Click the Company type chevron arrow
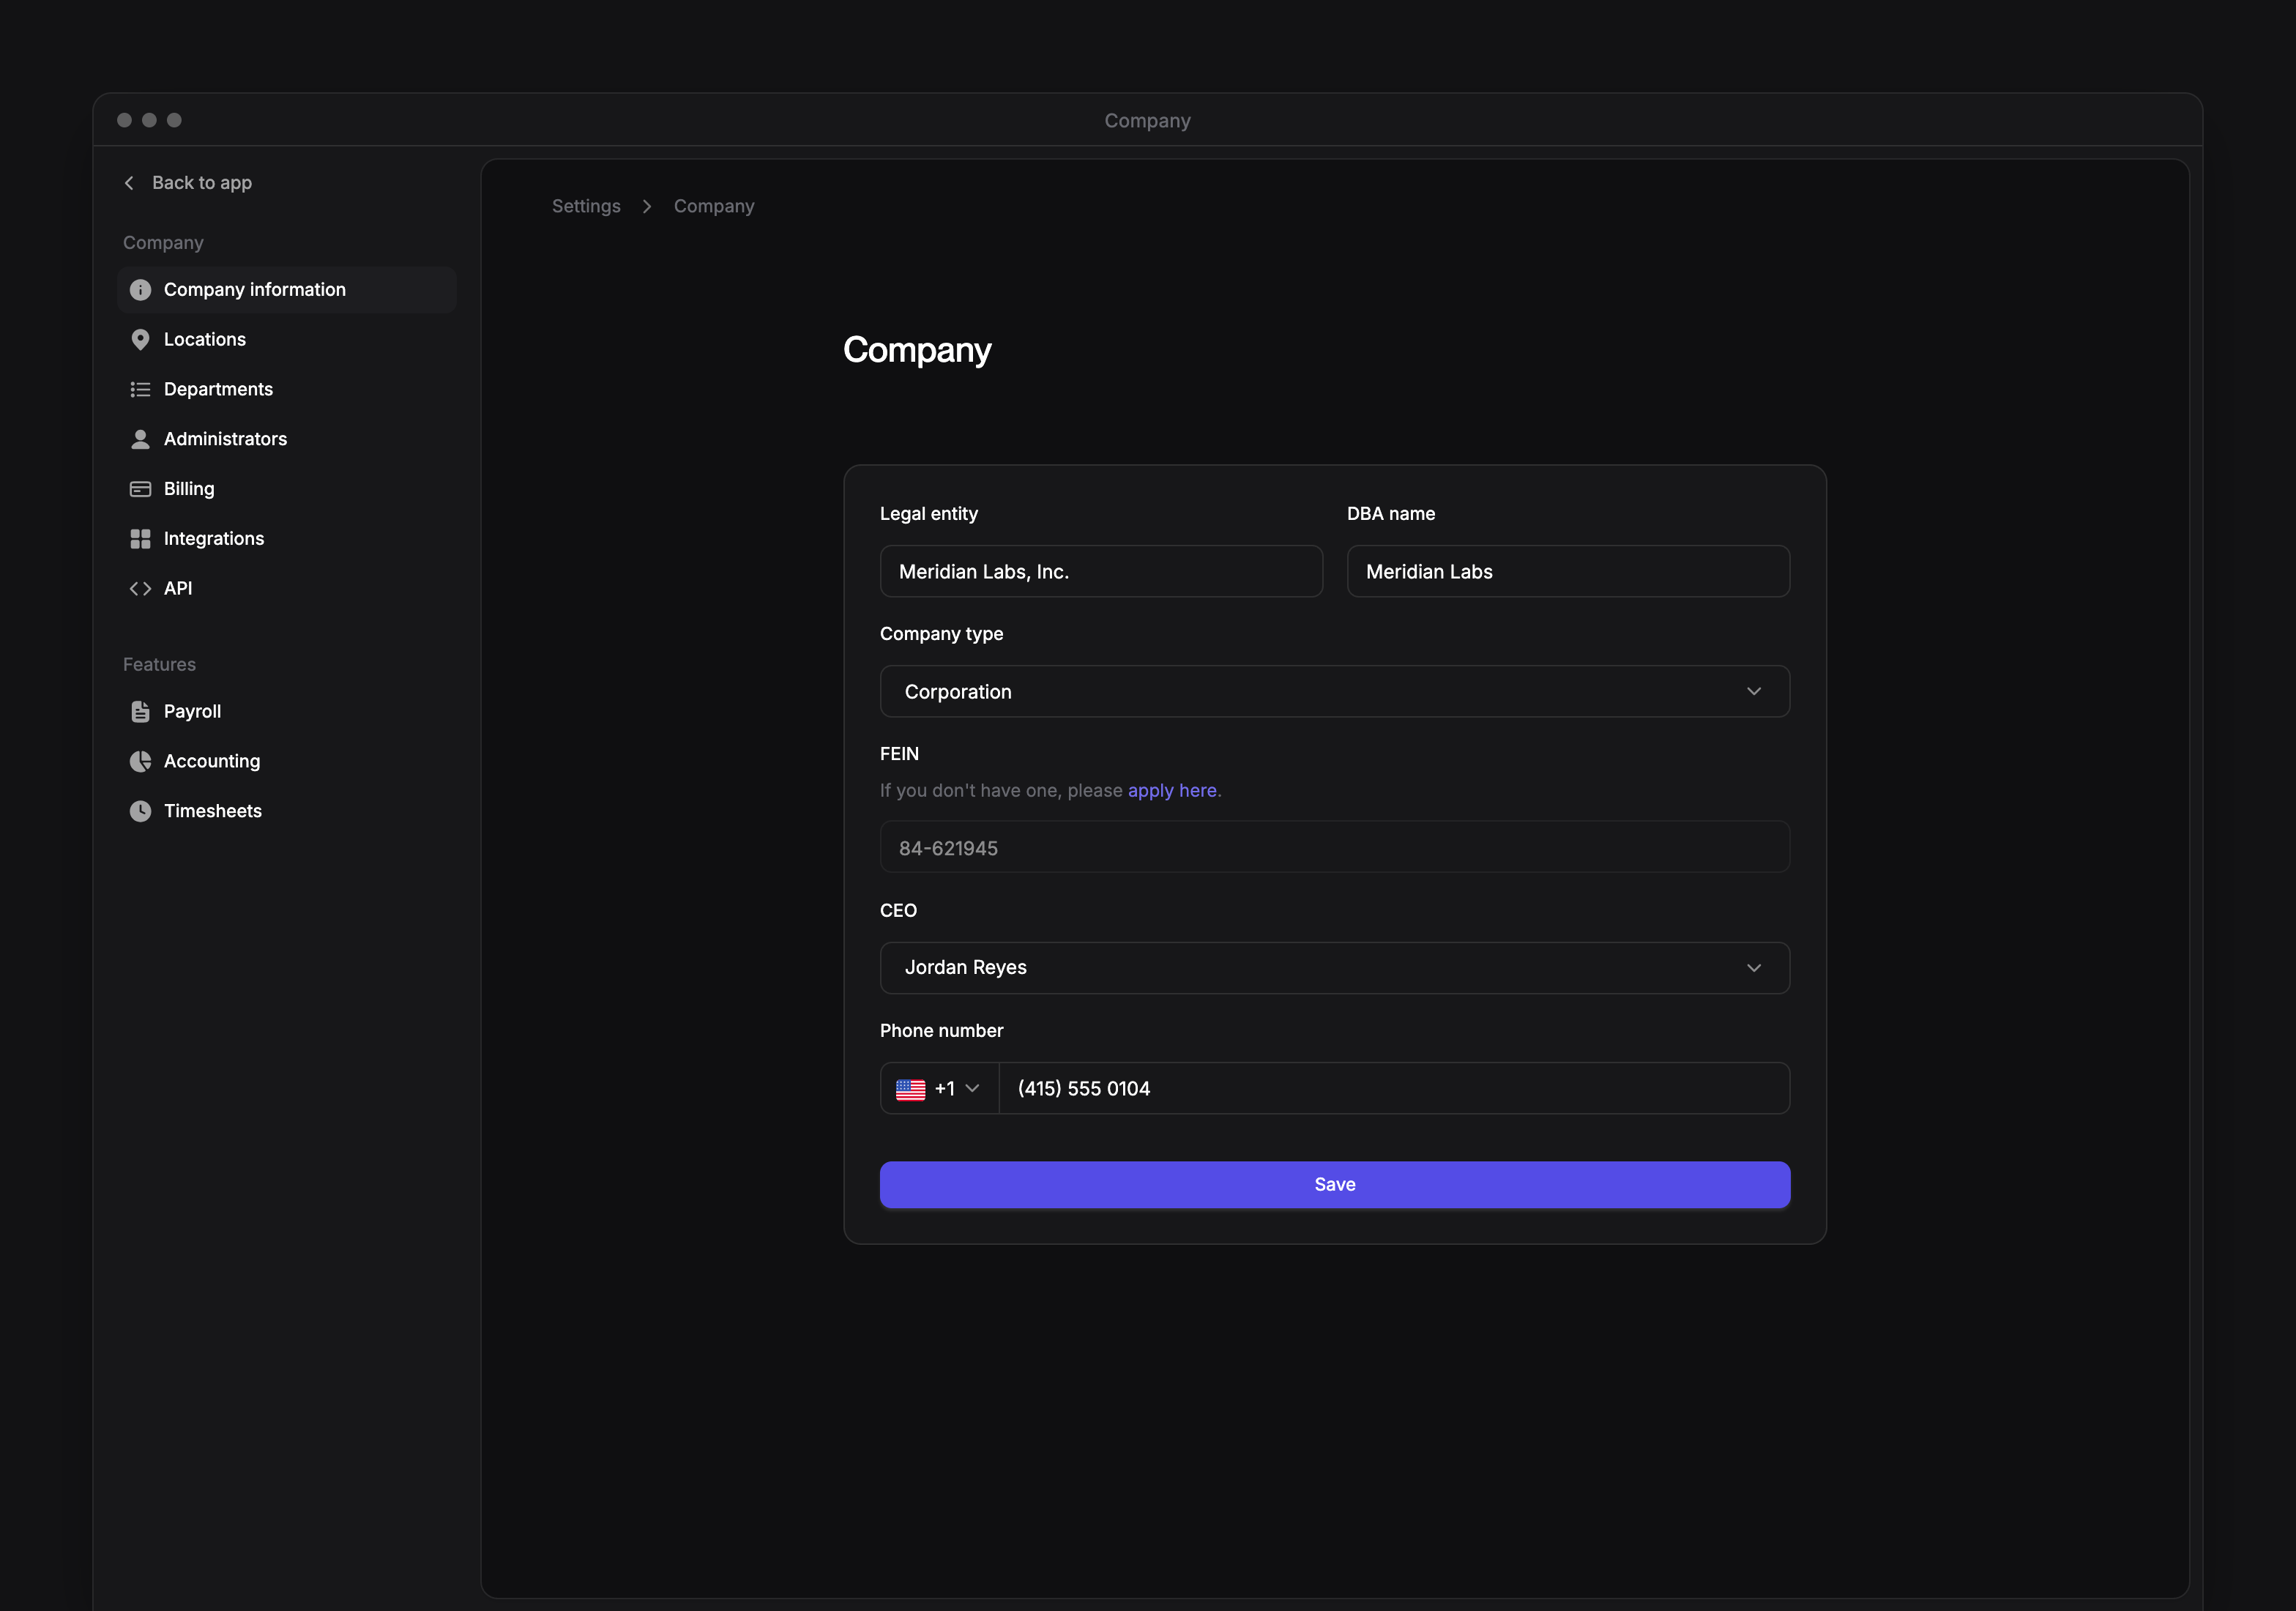2296x1611 pixels. 1754,692
